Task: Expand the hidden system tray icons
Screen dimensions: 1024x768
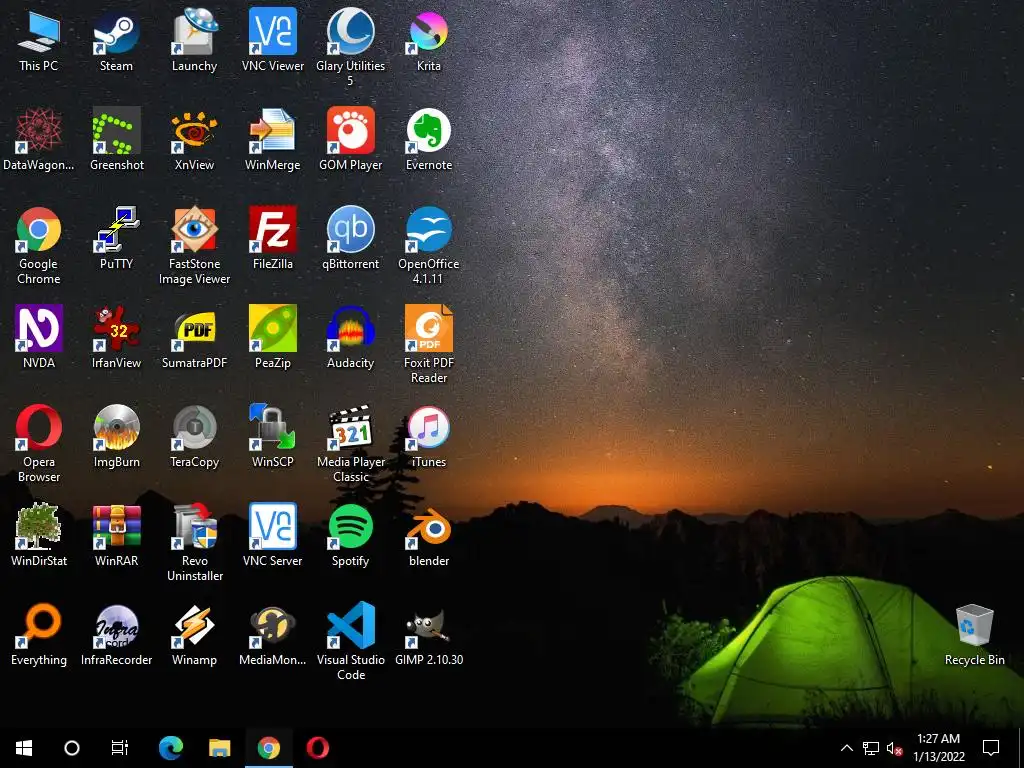Action: pos(846,748)
